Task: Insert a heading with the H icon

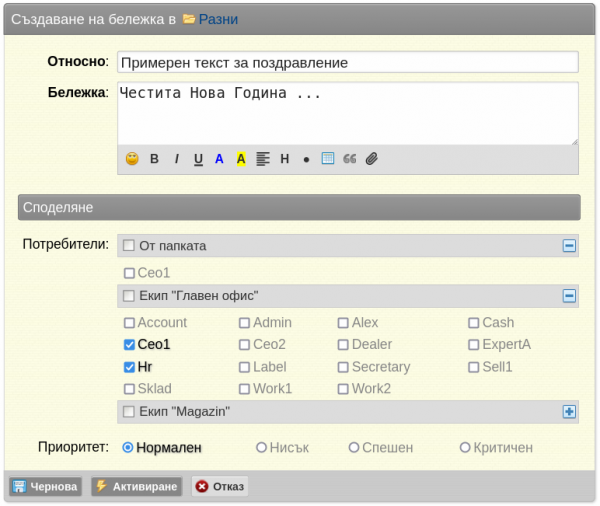Action: tap(284, 159)
